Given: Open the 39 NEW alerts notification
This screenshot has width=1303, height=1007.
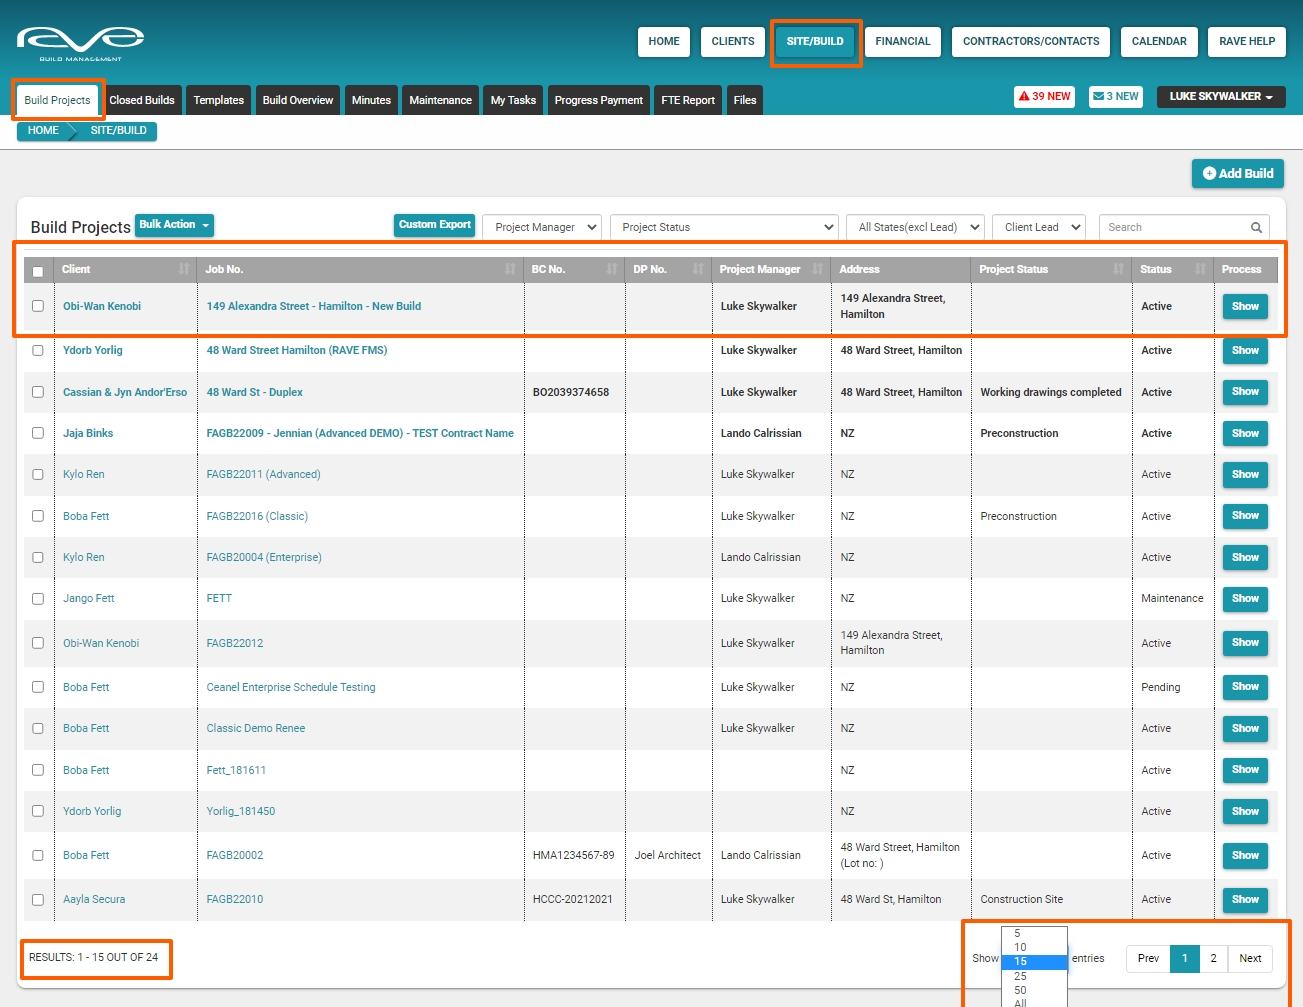Looking at the screenshot, I should coord(1044,97).
